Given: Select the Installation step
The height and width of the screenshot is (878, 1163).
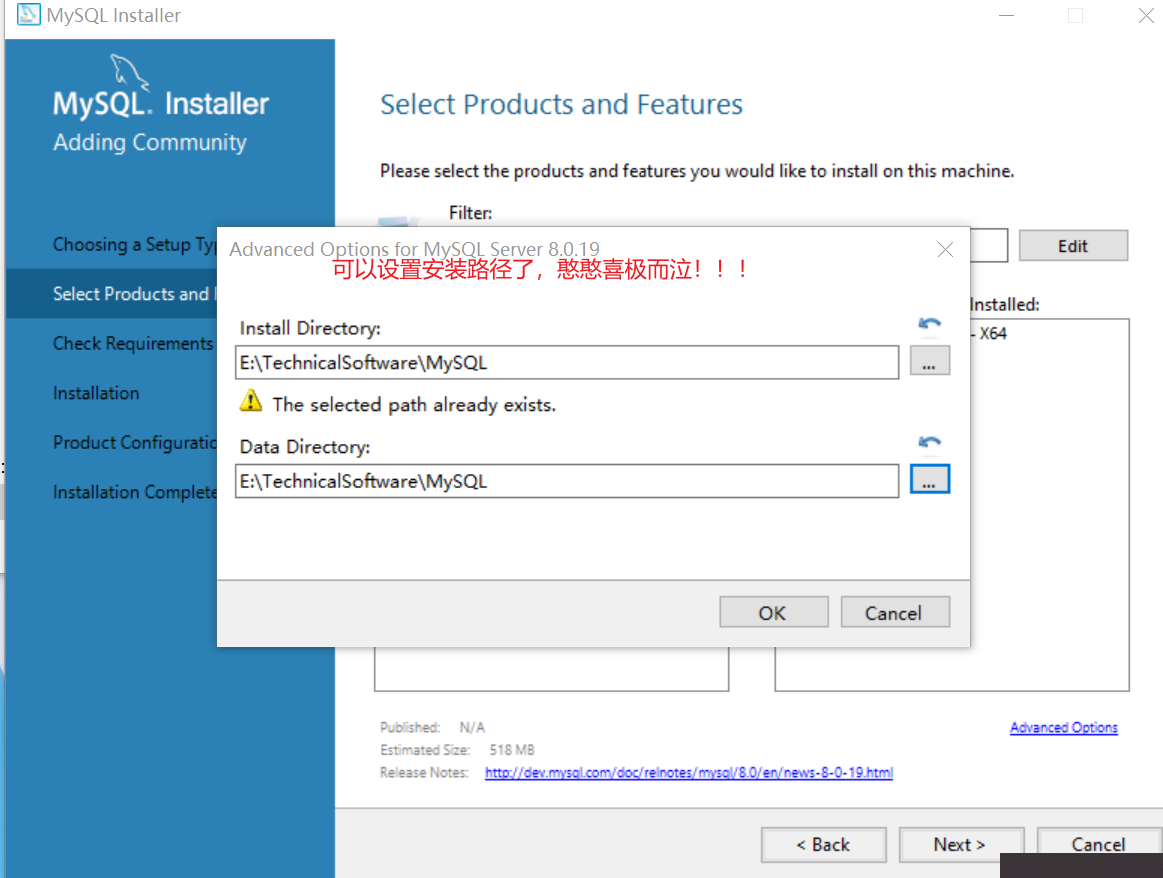Looking at the screenshot, I should (96, 393).
